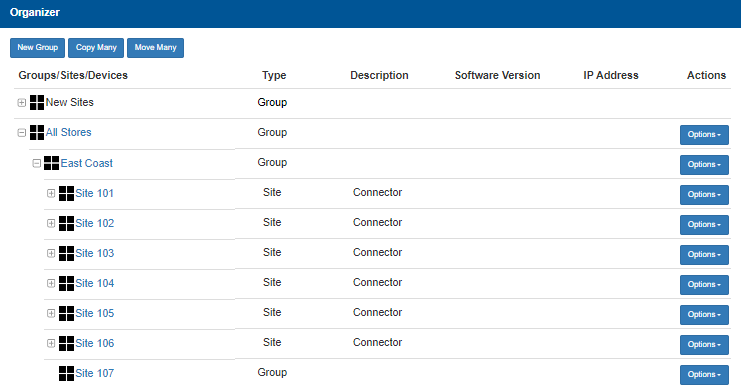Click the site icon beside Site 103

66,253
